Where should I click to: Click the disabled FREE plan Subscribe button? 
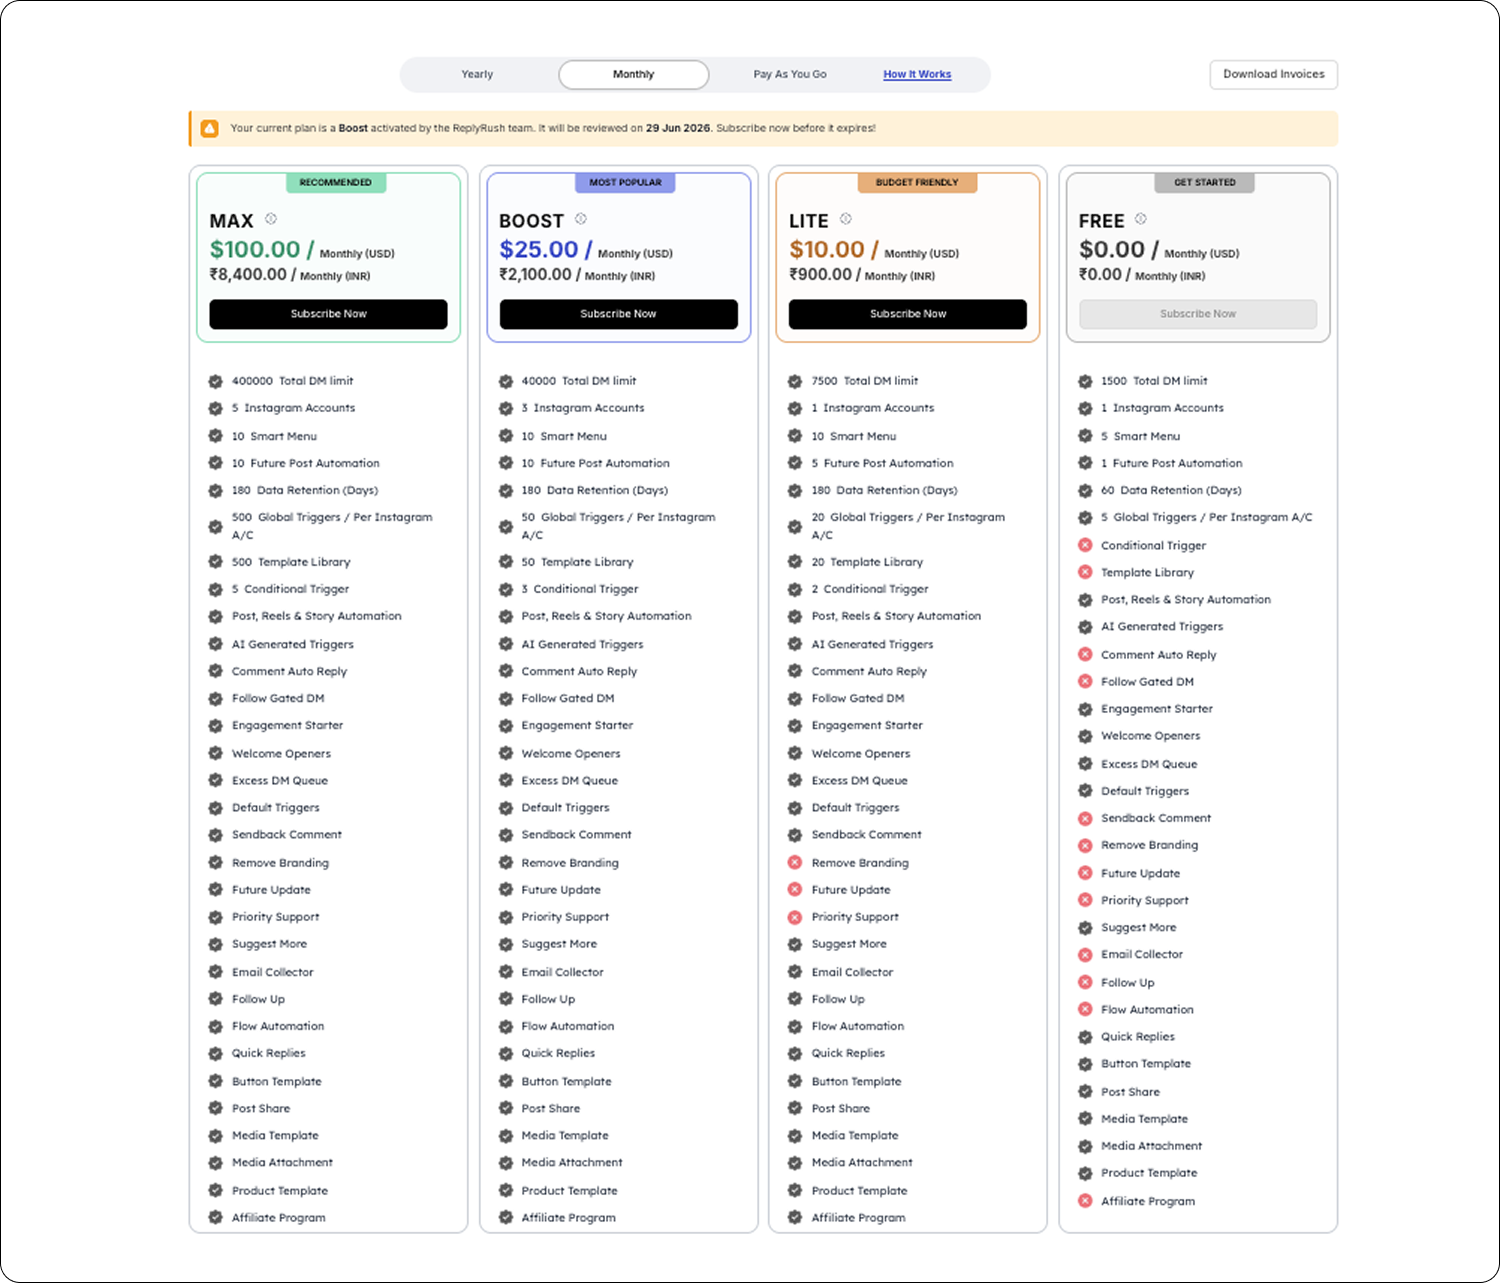[1198, 314]
